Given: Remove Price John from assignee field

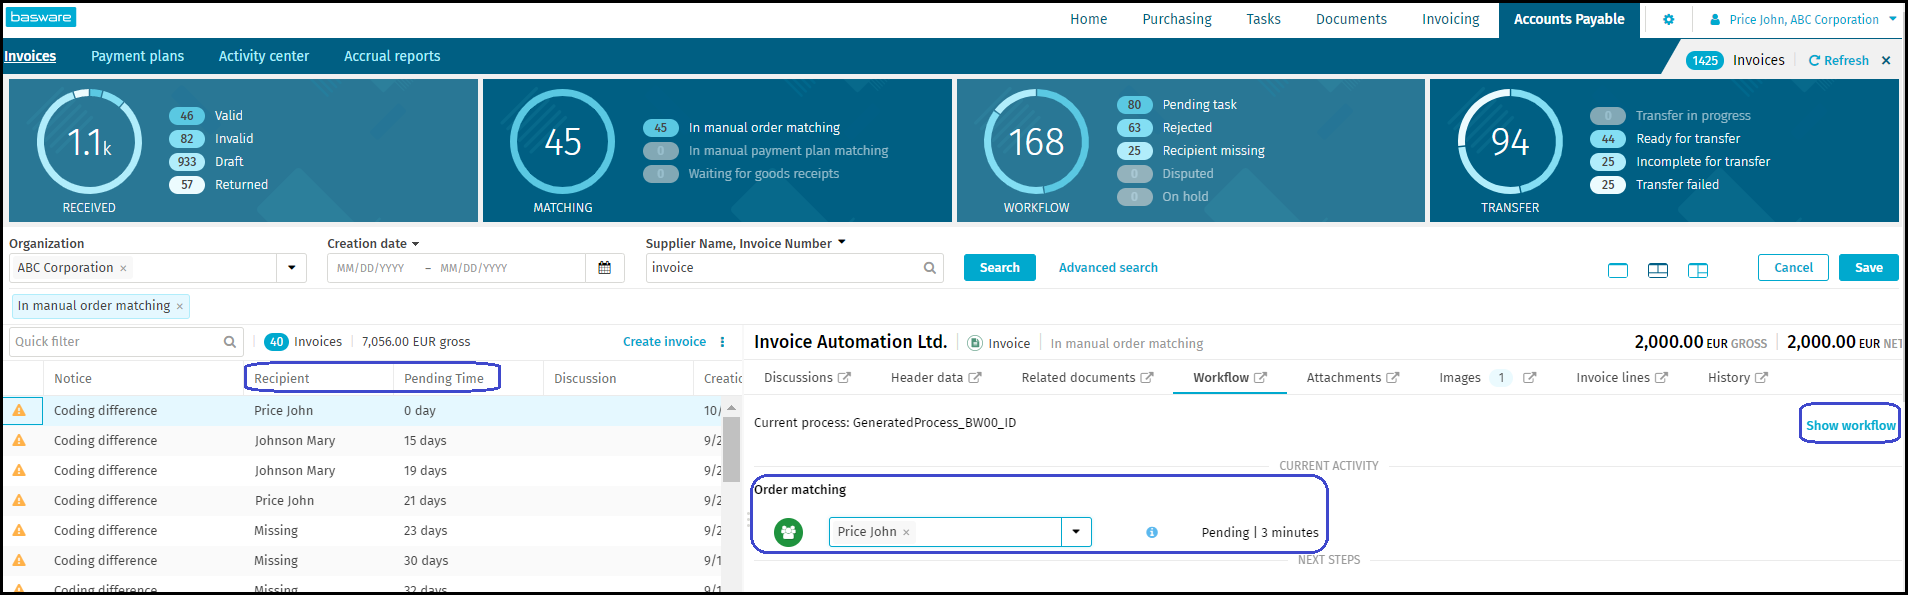Looking at the screenshot, I should pyautogui.click(x=906, y=532).
